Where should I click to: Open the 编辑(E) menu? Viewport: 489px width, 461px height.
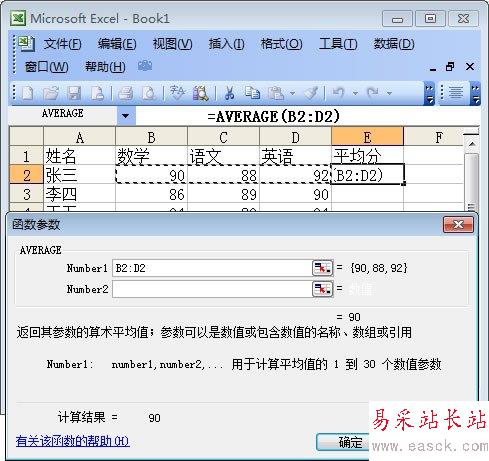click(117, 44)
